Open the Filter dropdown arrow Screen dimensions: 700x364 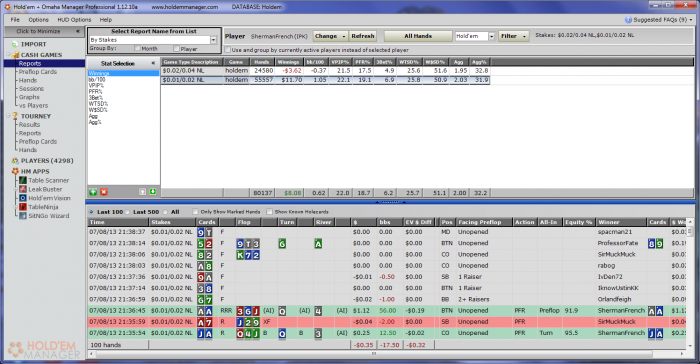524,36
